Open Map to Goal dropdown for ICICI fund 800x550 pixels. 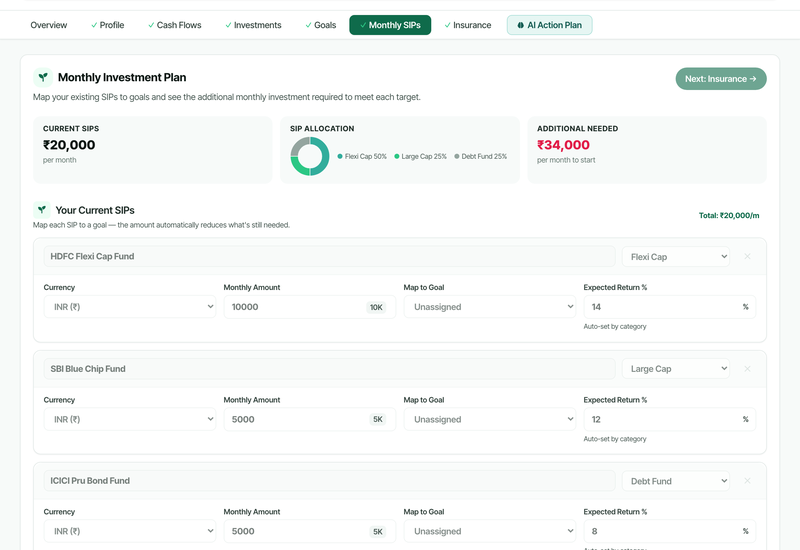[490, 531]
